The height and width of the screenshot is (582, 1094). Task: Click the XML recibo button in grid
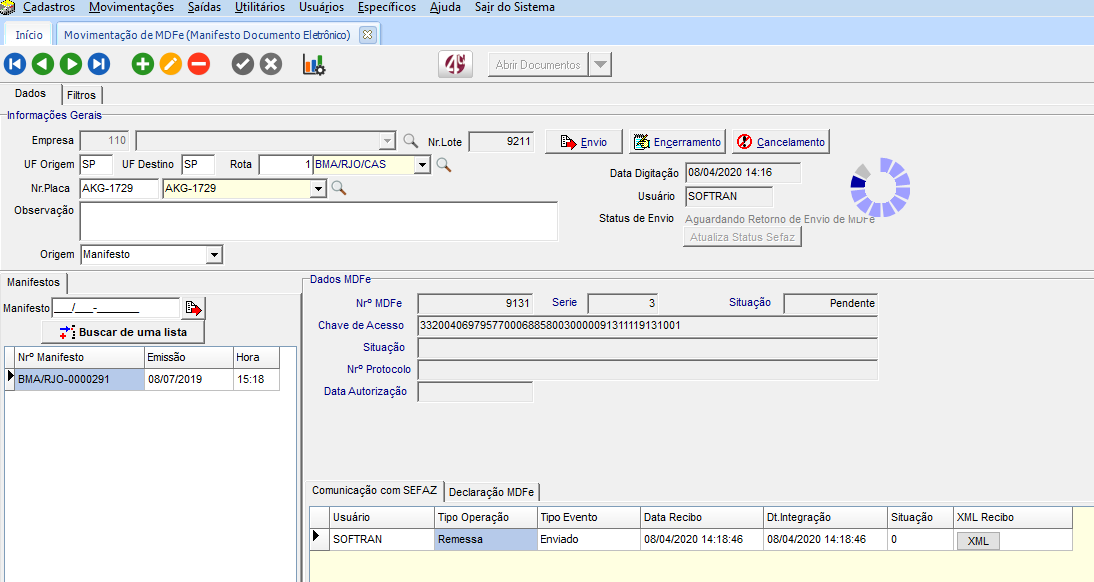click(x=977, y=540)
